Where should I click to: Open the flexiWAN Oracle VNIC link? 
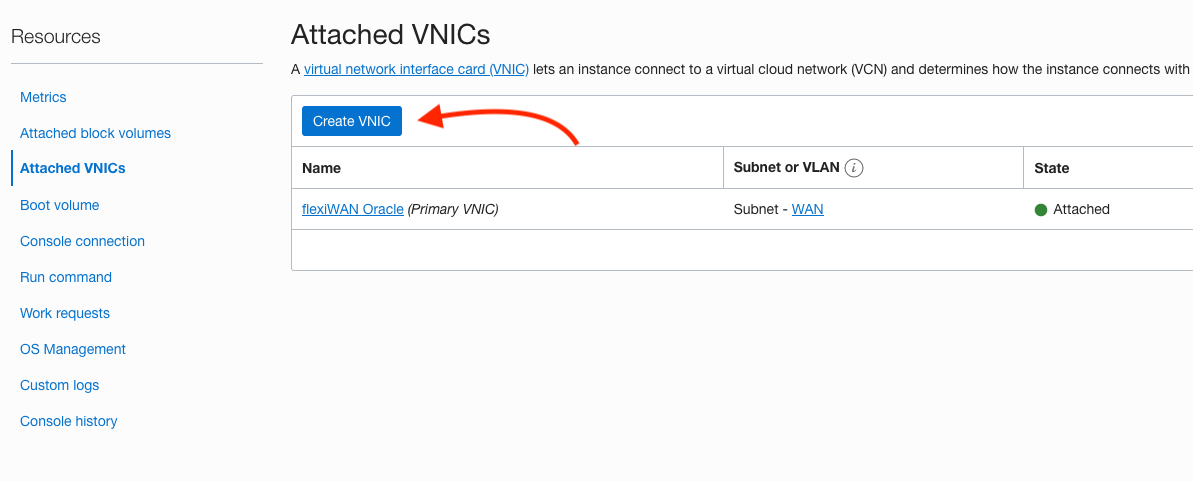353,209
